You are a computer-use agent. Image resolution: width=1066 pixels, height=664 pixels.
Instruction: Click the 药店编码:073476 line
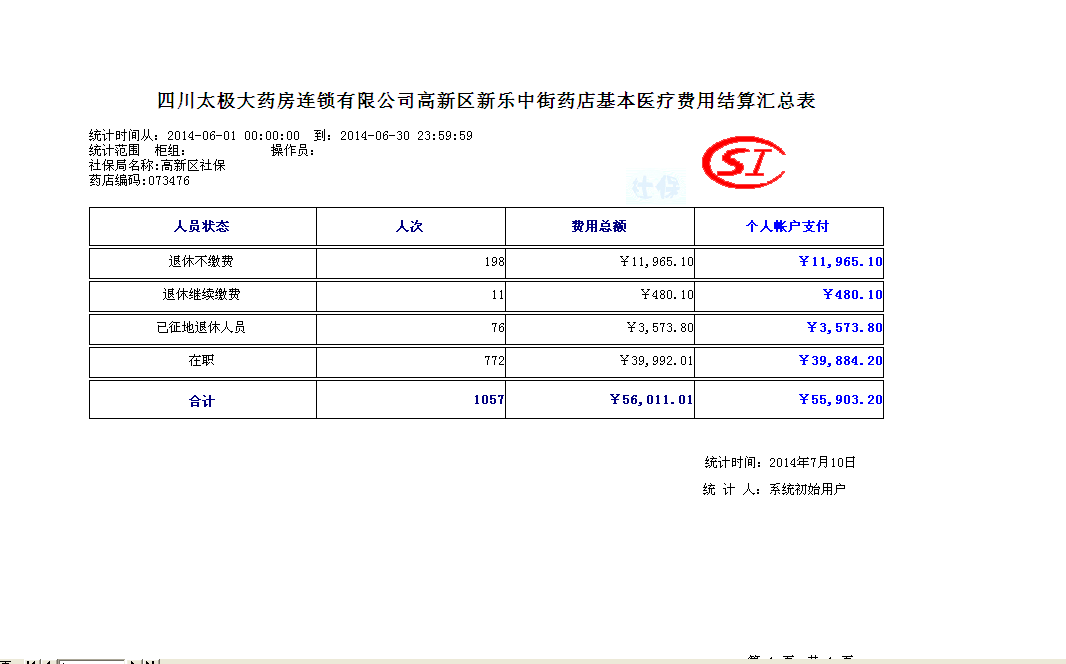139,181
